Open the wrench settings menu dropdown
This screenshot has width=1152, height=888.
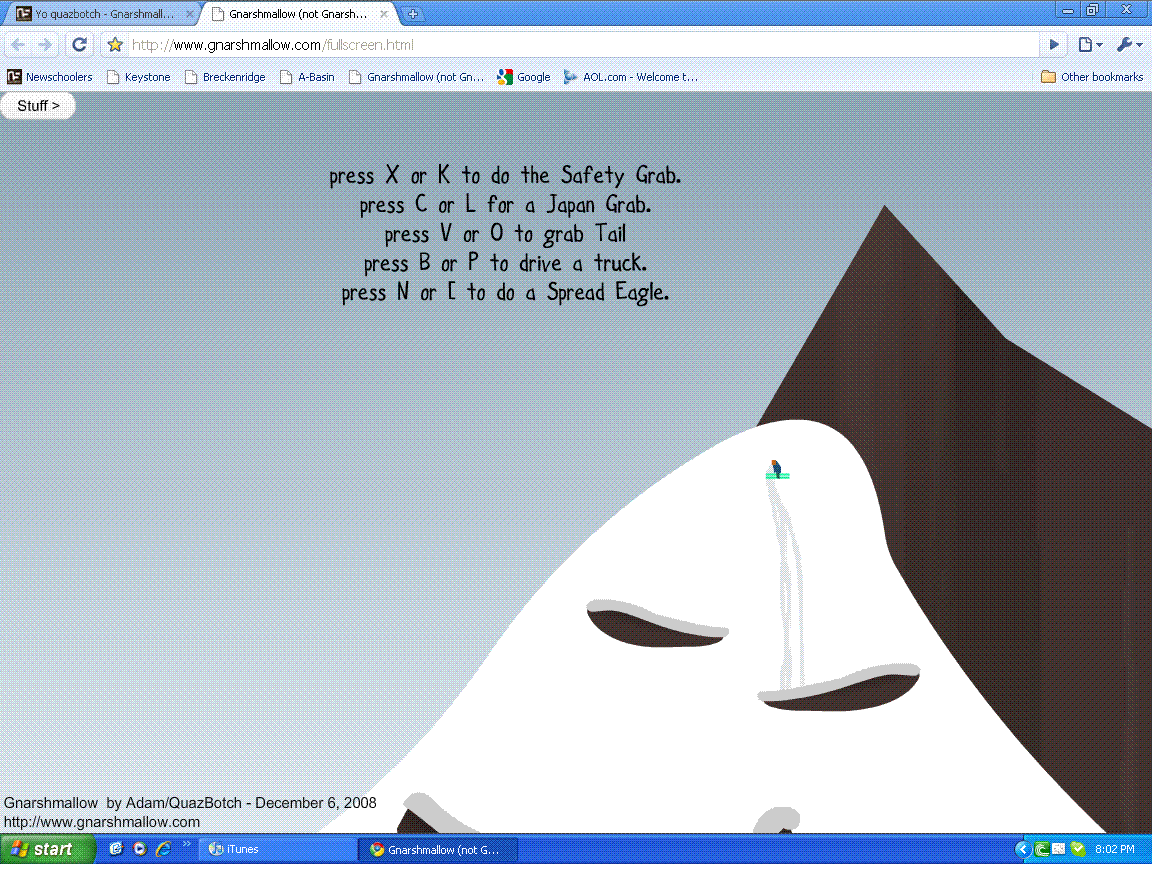pos(1129,45)
